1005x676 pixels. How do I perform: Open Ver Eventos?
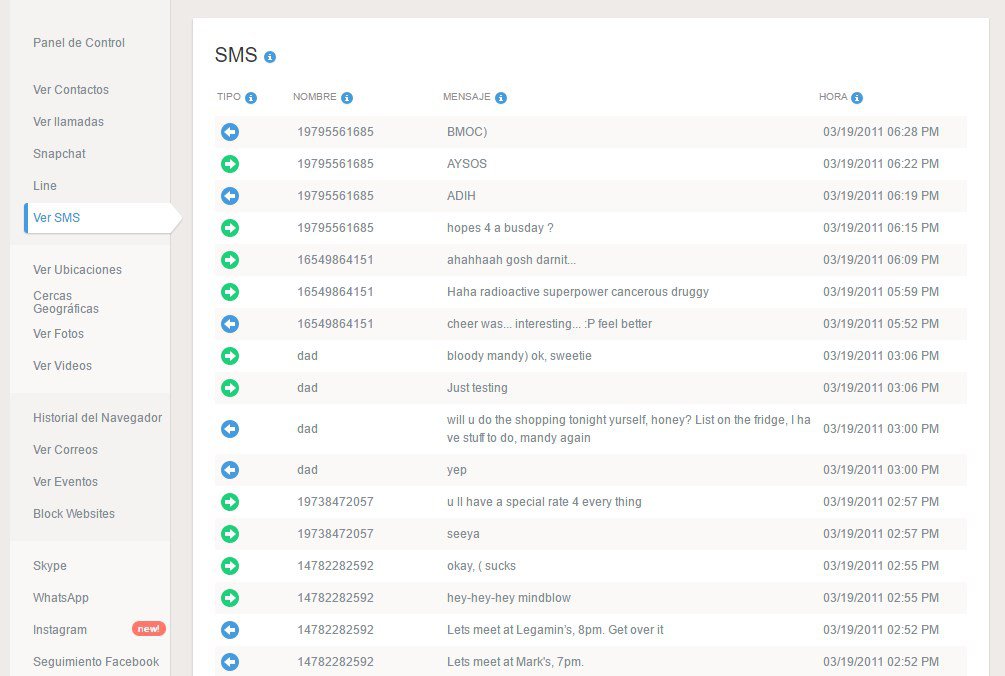pyautogui.click(x=65, y=482)
